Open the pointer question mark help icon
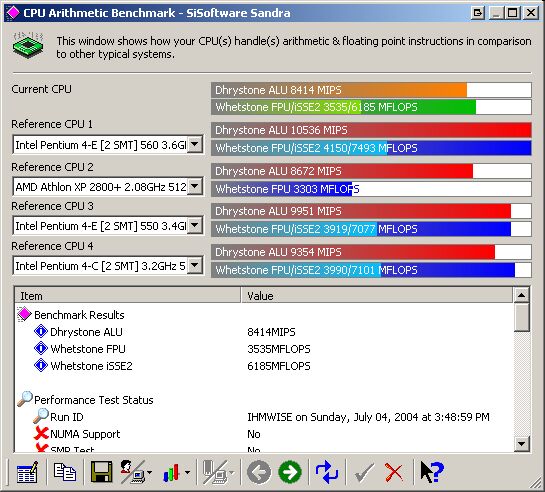545x492 pixels. (432, 472)
